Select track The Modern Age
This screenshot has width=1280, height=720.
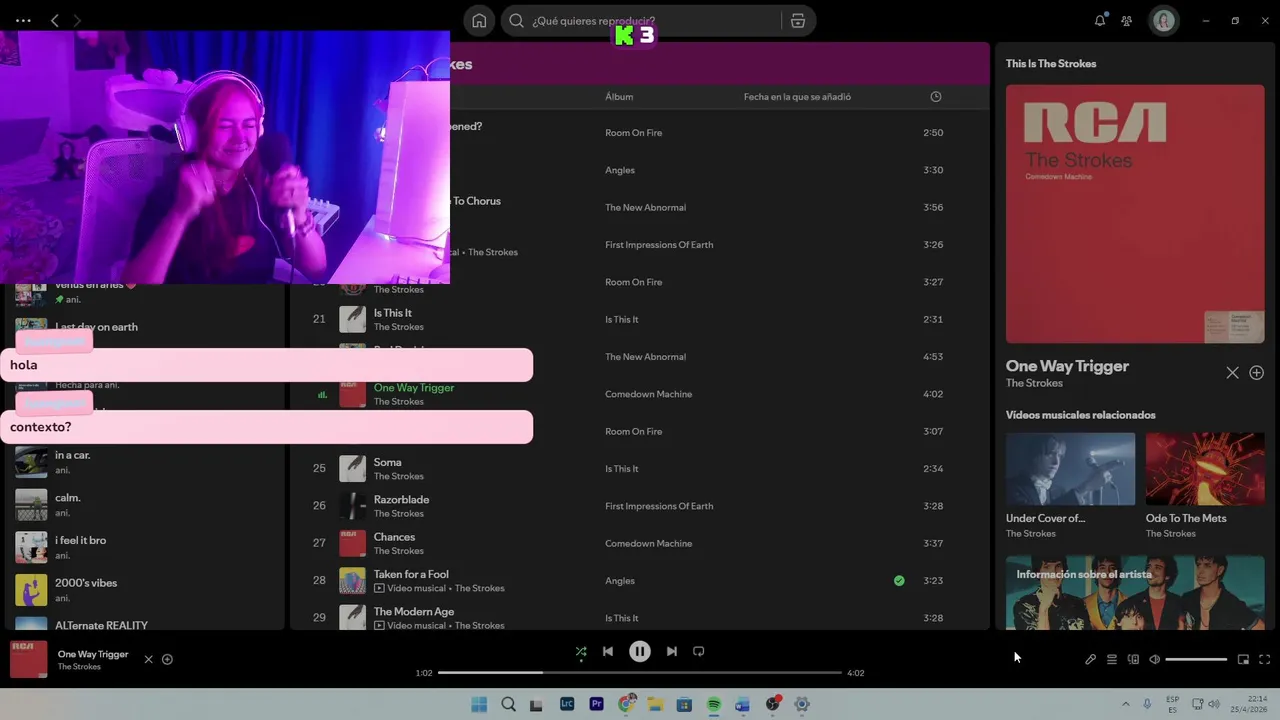tap(414, 611)
